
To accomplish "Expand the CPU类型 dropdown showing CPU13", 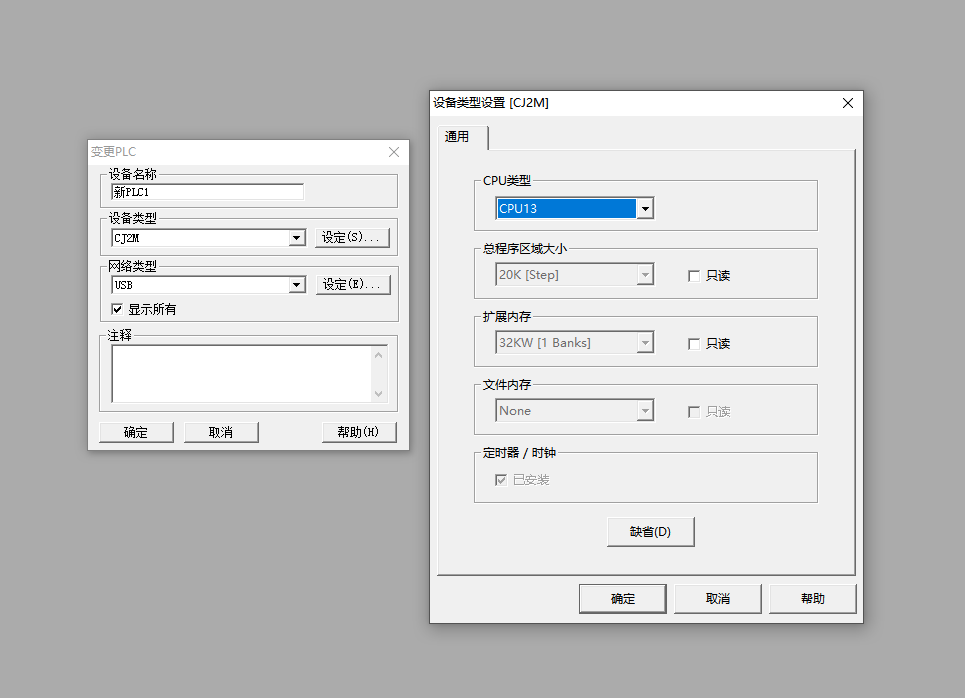I will click(645, 209).
